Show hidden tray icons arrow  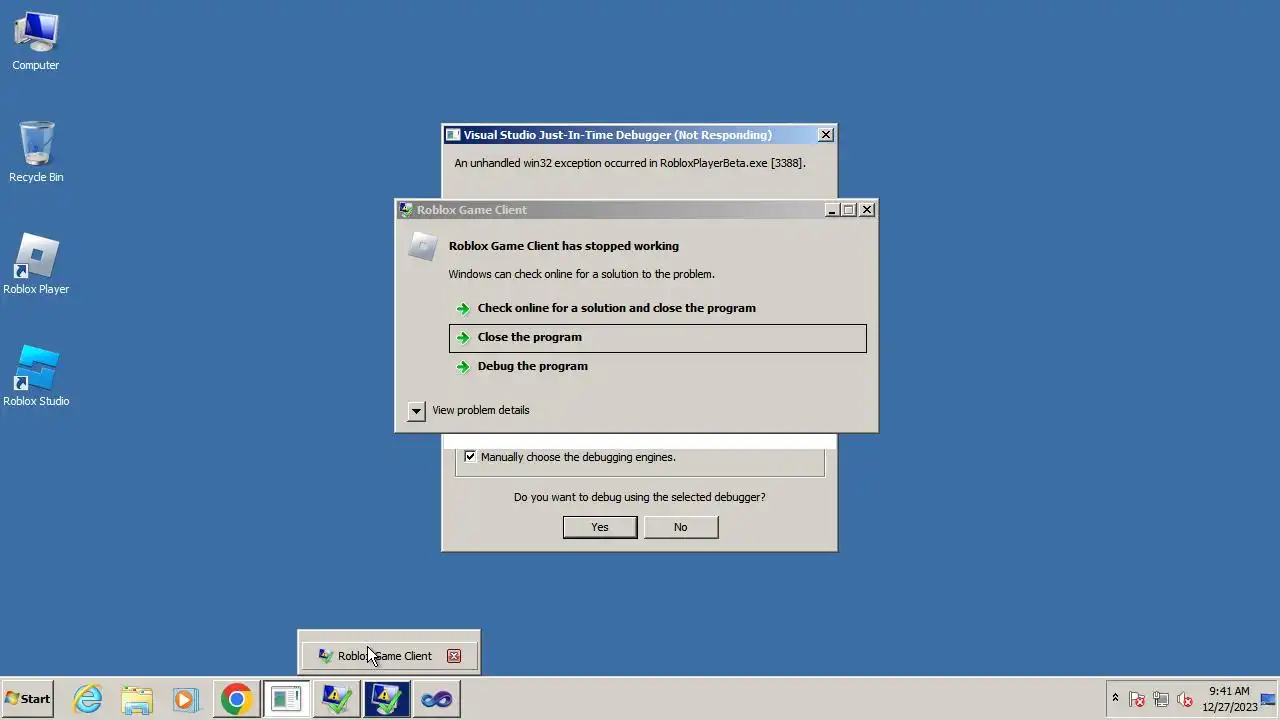tap(1115, 698)
